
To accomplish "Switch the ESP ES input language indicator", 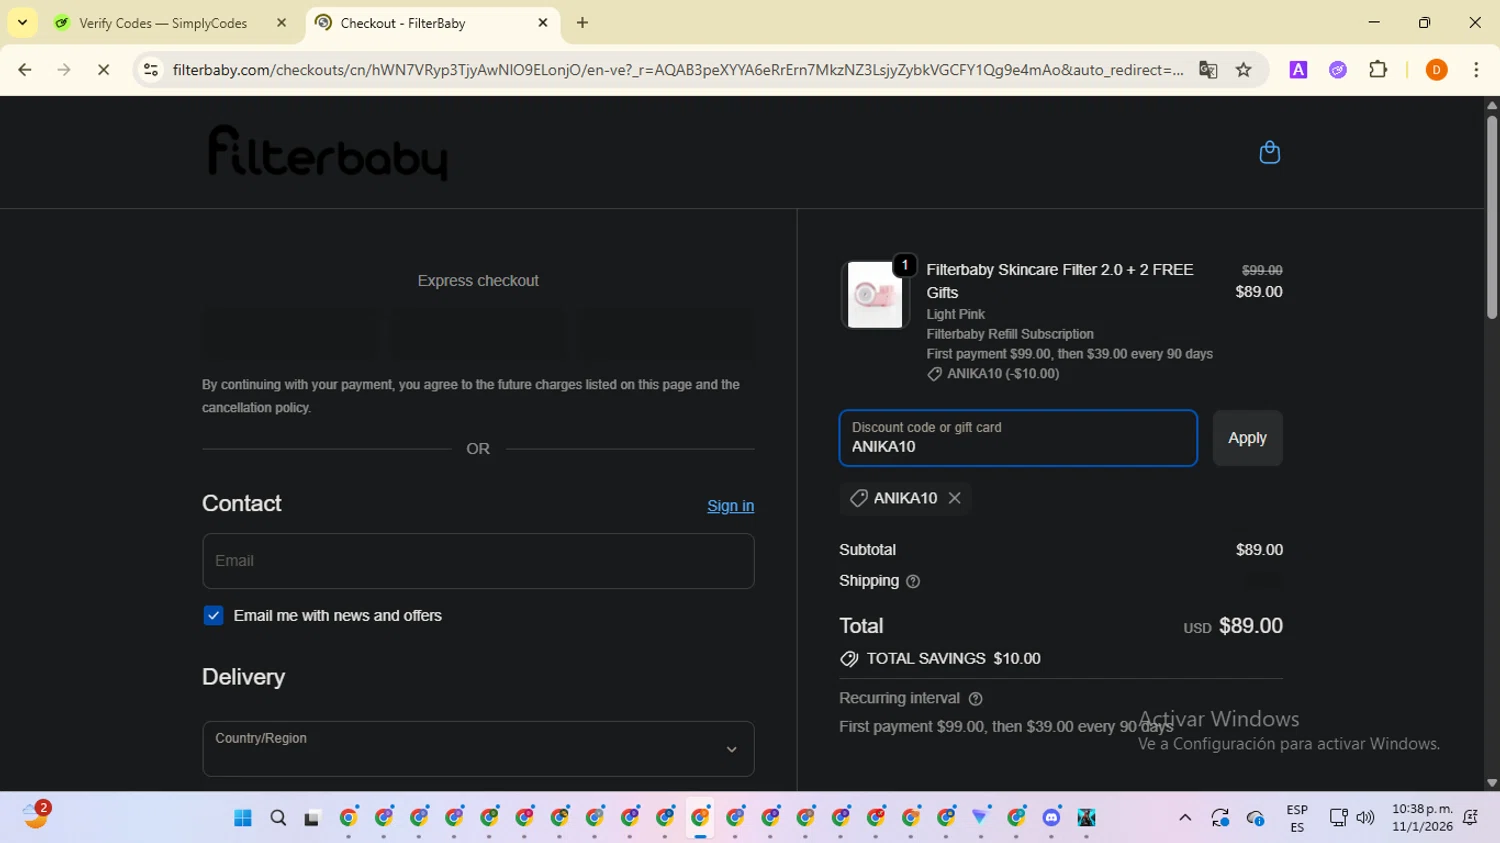I will [1297, 818].
